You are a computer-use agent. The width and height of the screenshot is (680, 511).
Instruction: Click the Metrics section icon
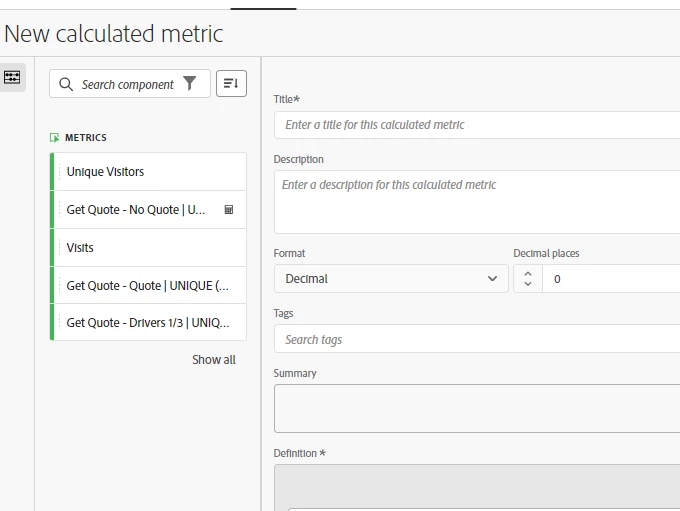click(55, 138)
